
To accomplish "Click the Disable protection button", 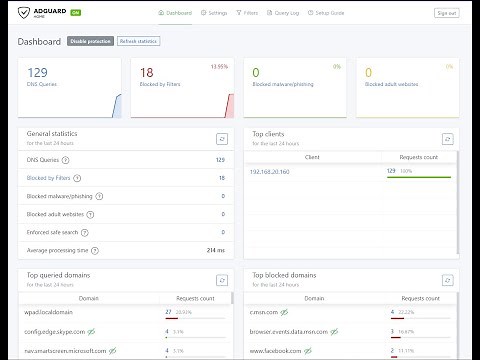I will [90, 41].
